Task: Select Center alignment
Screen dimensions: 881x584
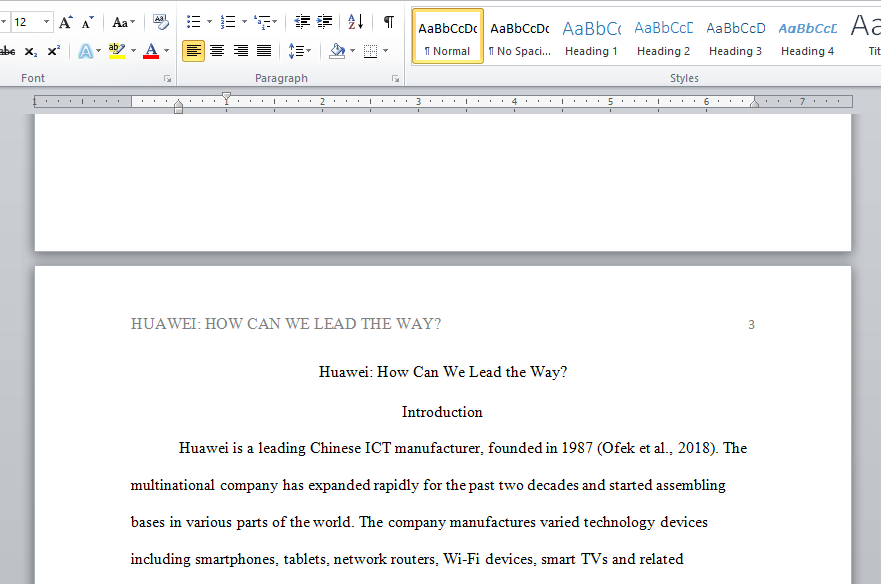Action: point(217,51)
